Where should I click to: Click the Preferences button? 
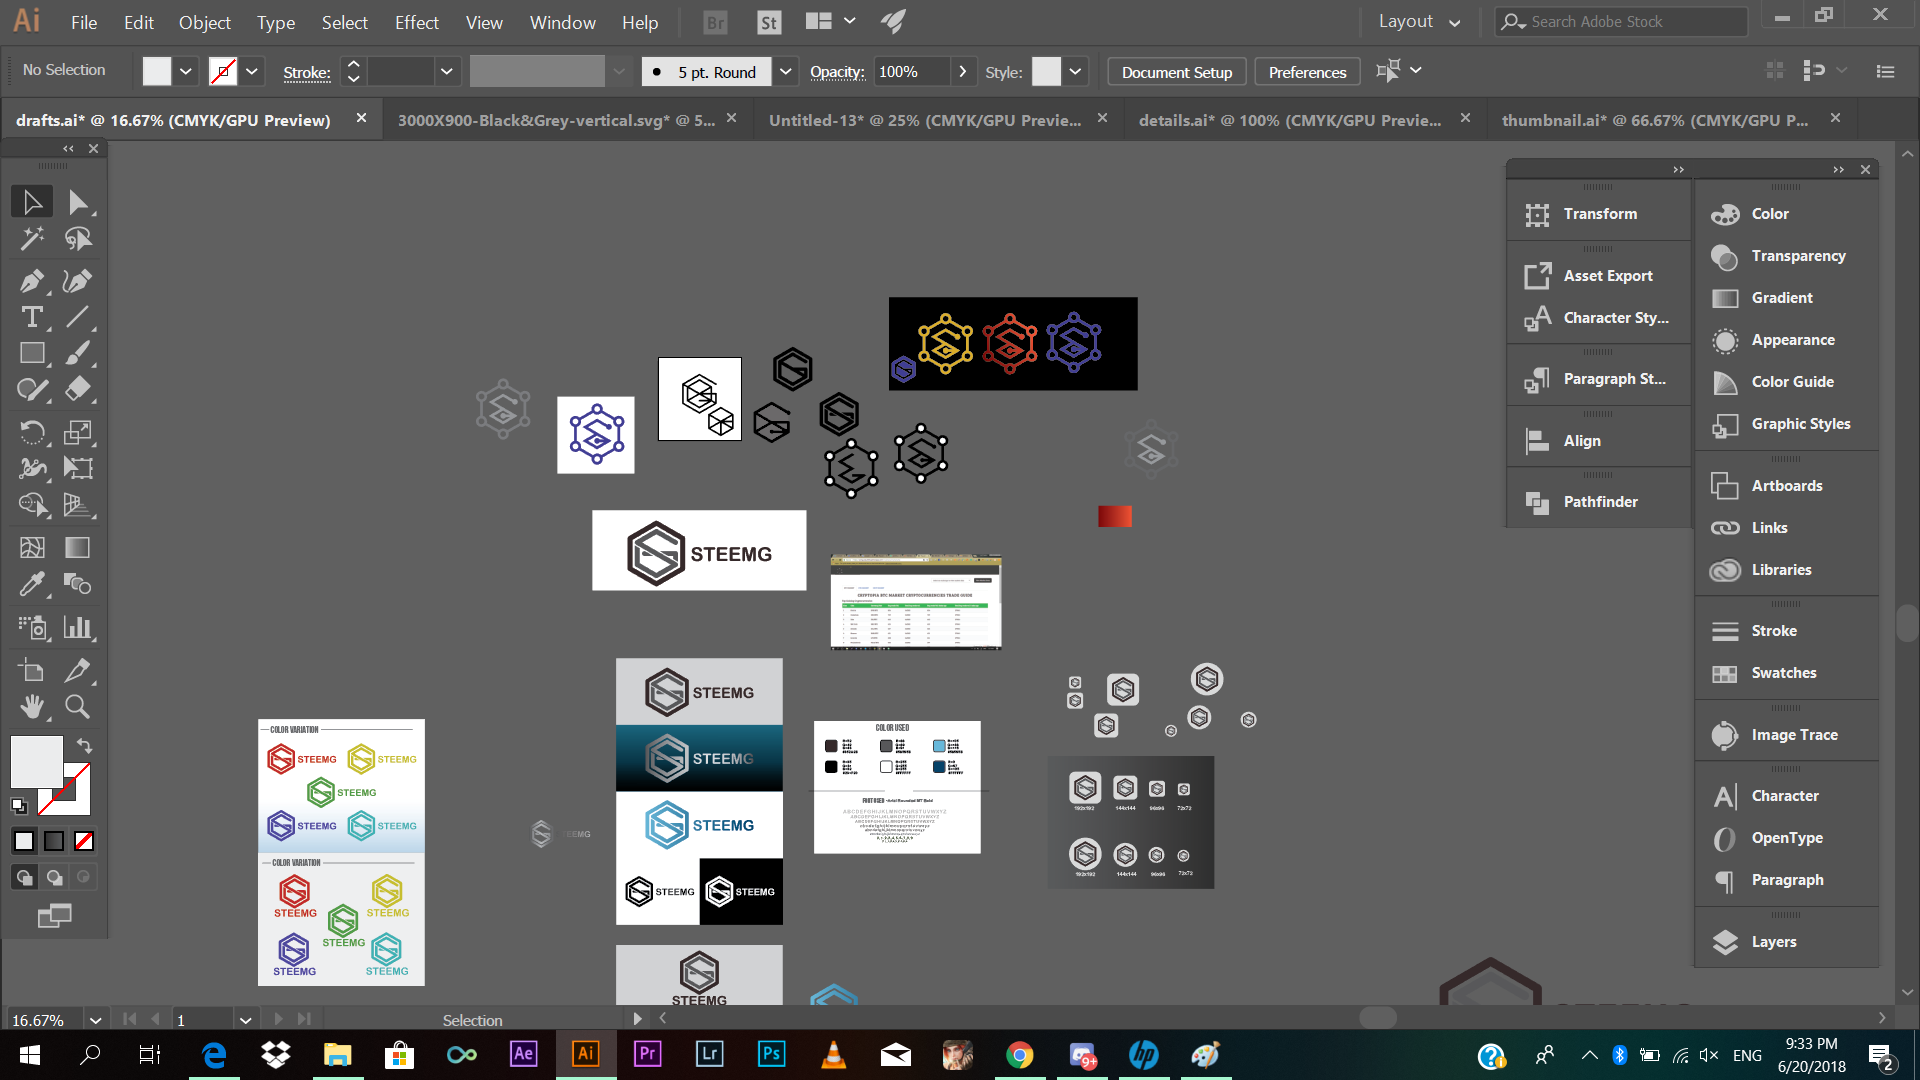pos(1307,72)
